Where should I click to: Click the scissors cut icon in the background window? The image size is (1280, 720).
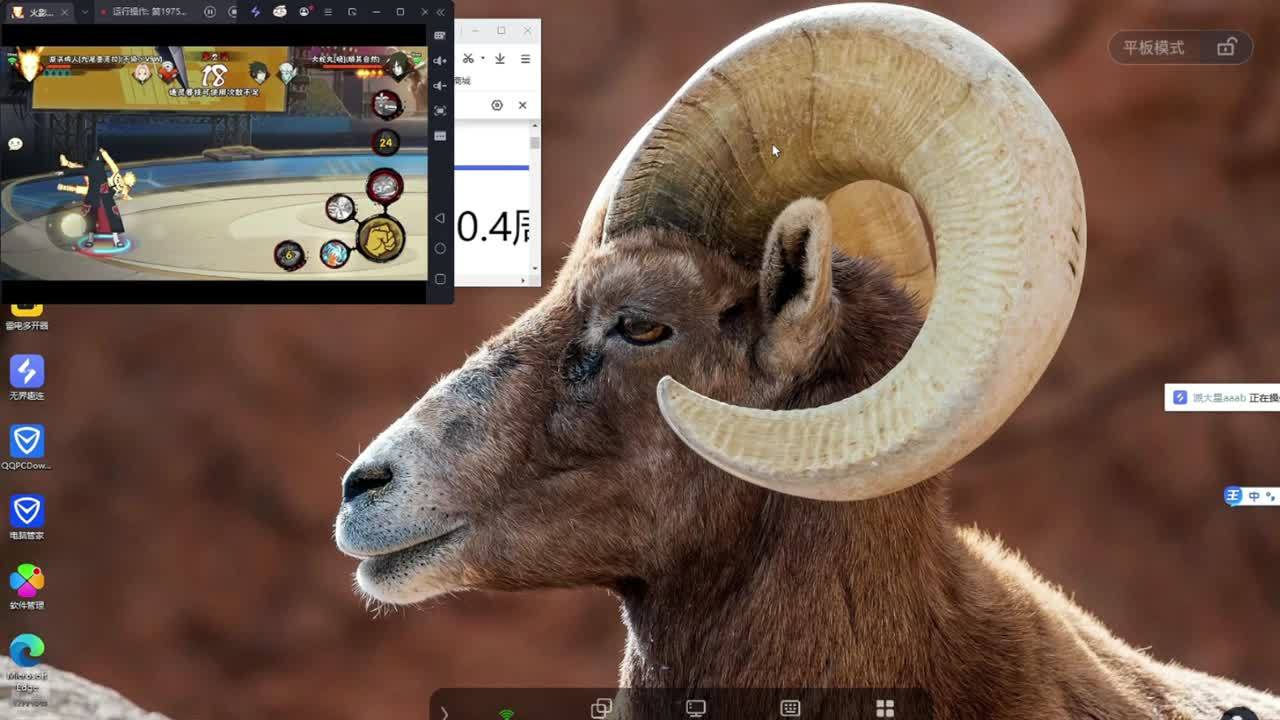click(x=468, y=59)
